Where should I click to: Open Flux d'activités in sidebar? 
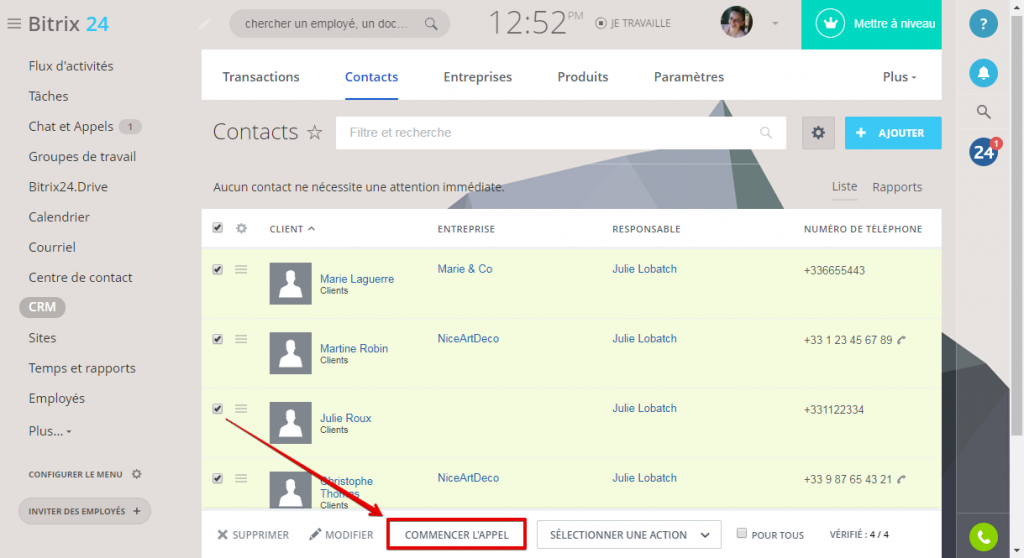71,66
